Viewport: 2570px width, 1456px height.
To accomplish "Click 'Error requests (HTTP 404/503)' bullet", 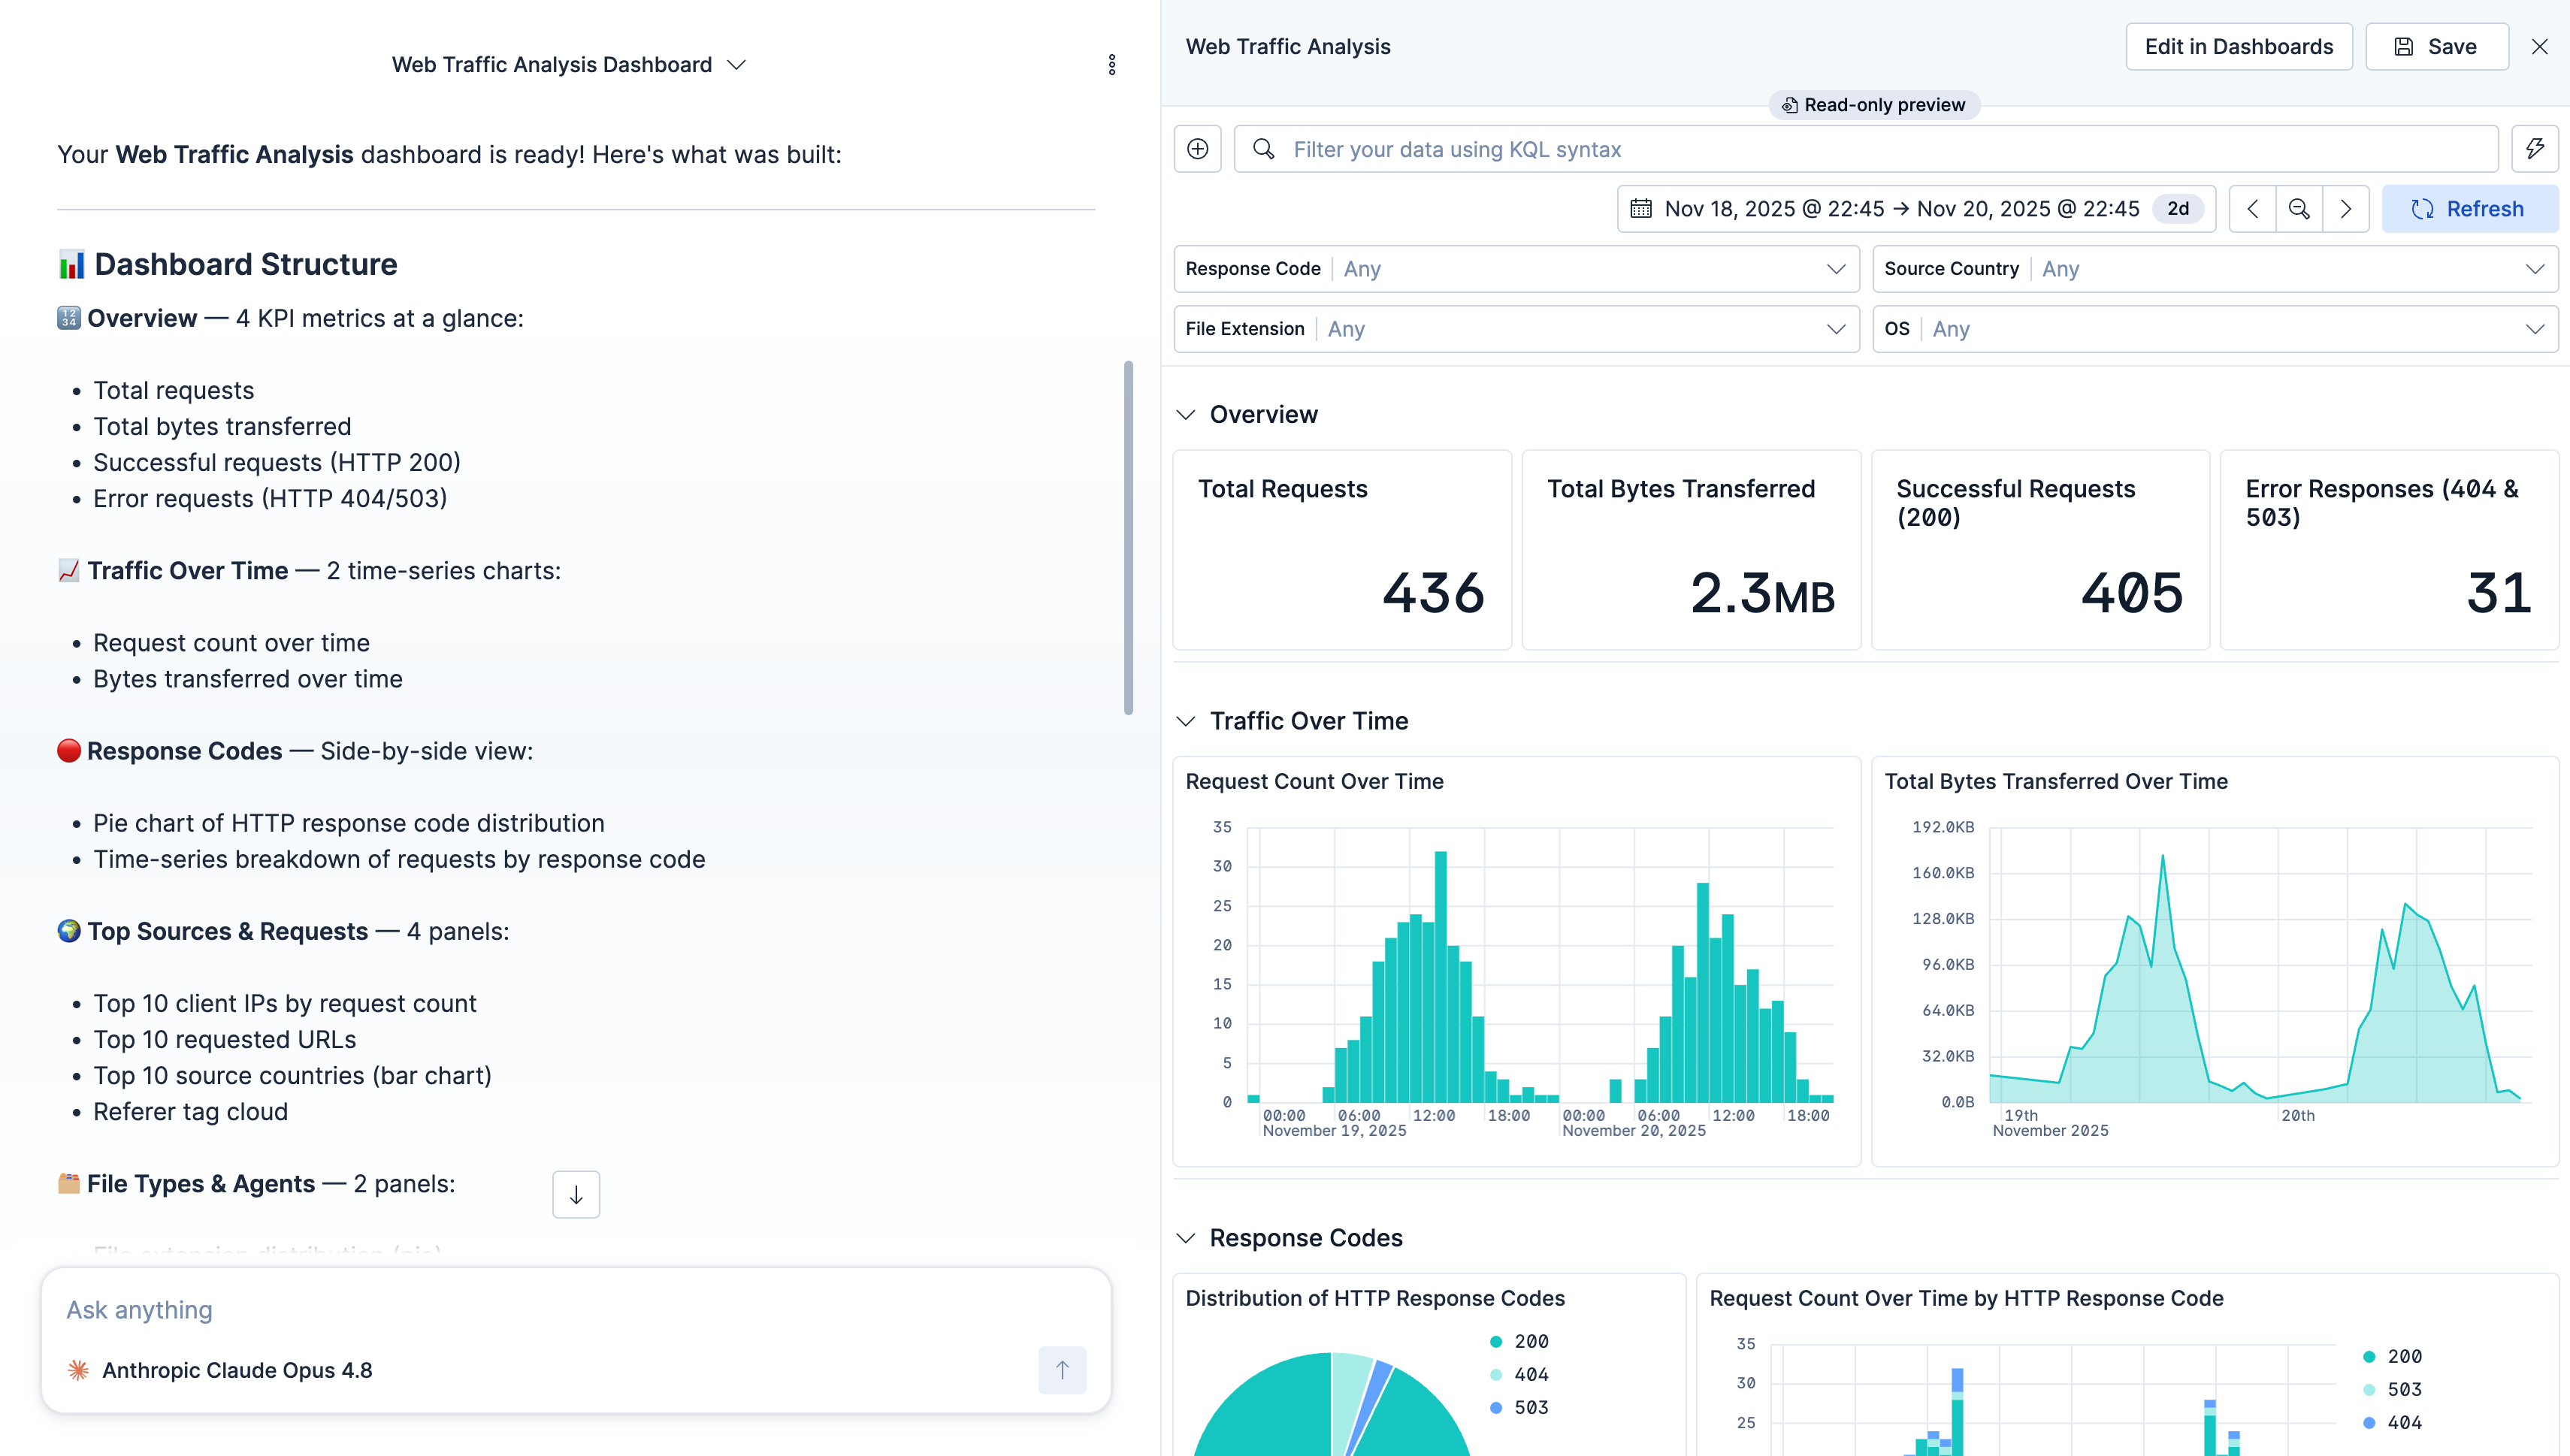I will [270, 498].
